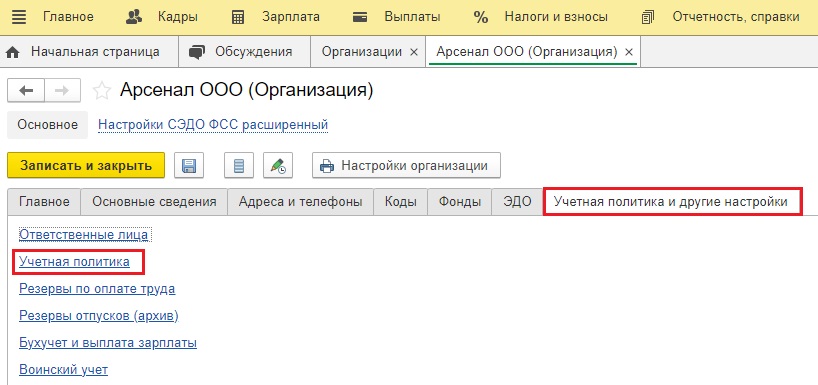Click the pencil with clock history icon

click(x=278, y=166)
